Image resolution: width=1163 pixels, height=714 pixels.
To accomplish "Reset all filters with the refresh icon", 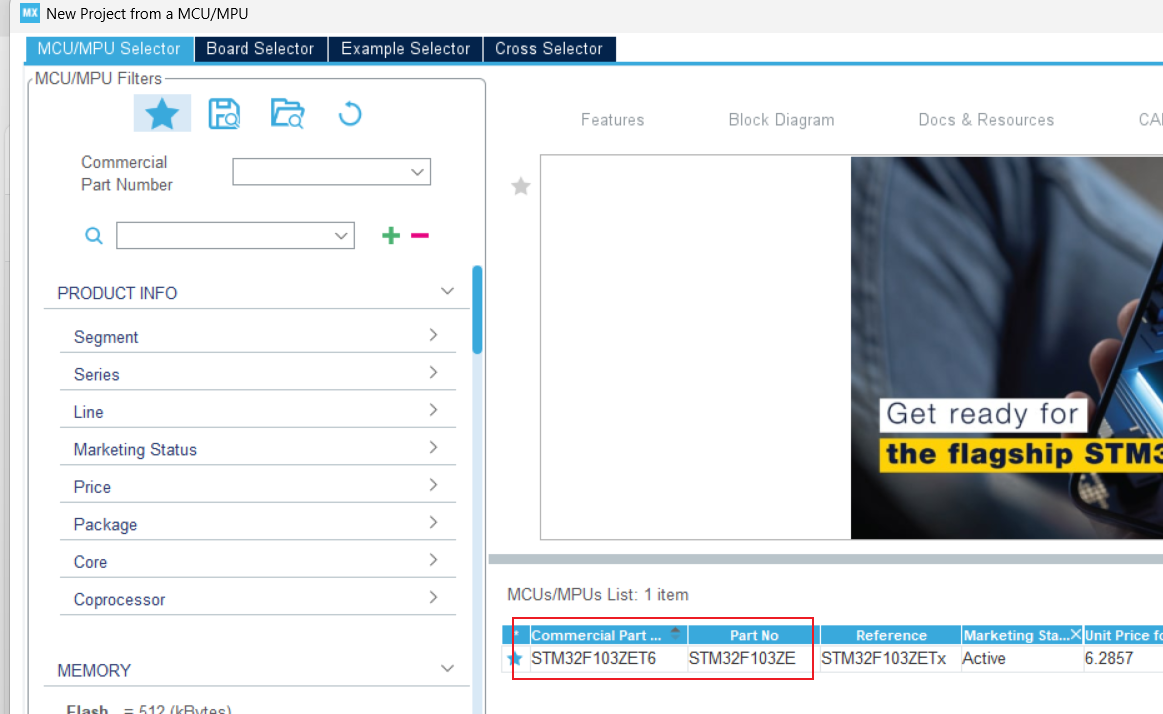I will click(x=350, y=114).
